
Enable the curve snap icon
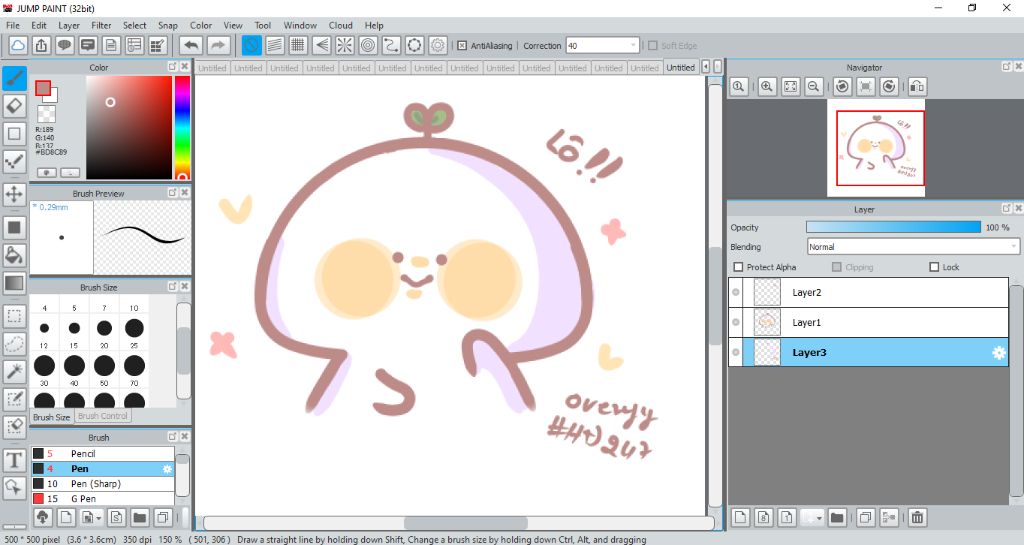pyautogui.click(x=391, y=46)
